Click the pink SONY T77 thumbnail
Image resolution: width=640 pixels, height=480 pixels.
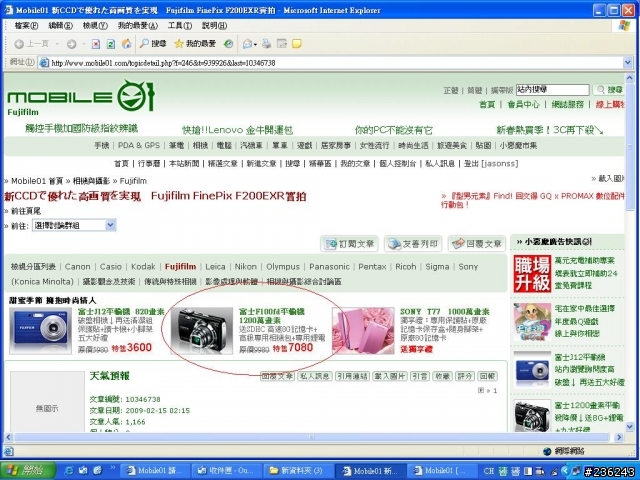click(x=363, y=331)
